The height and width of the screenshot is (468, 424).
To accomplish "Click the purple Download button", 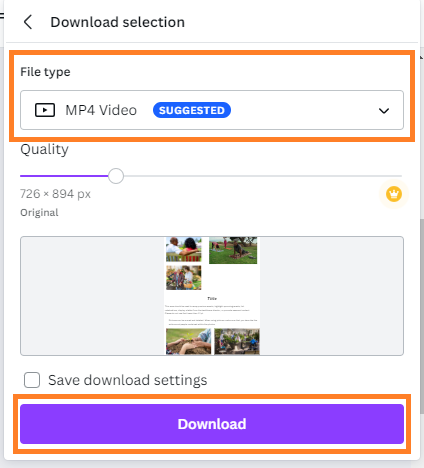I will point(212,424).
